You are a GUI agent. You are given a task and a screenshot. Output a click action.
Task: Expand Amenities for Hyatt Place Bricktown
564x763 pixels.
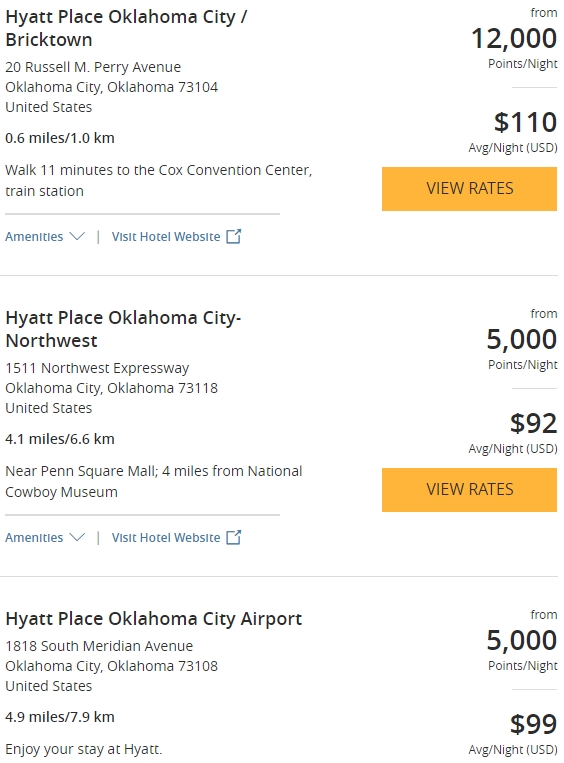coord(45,236)
